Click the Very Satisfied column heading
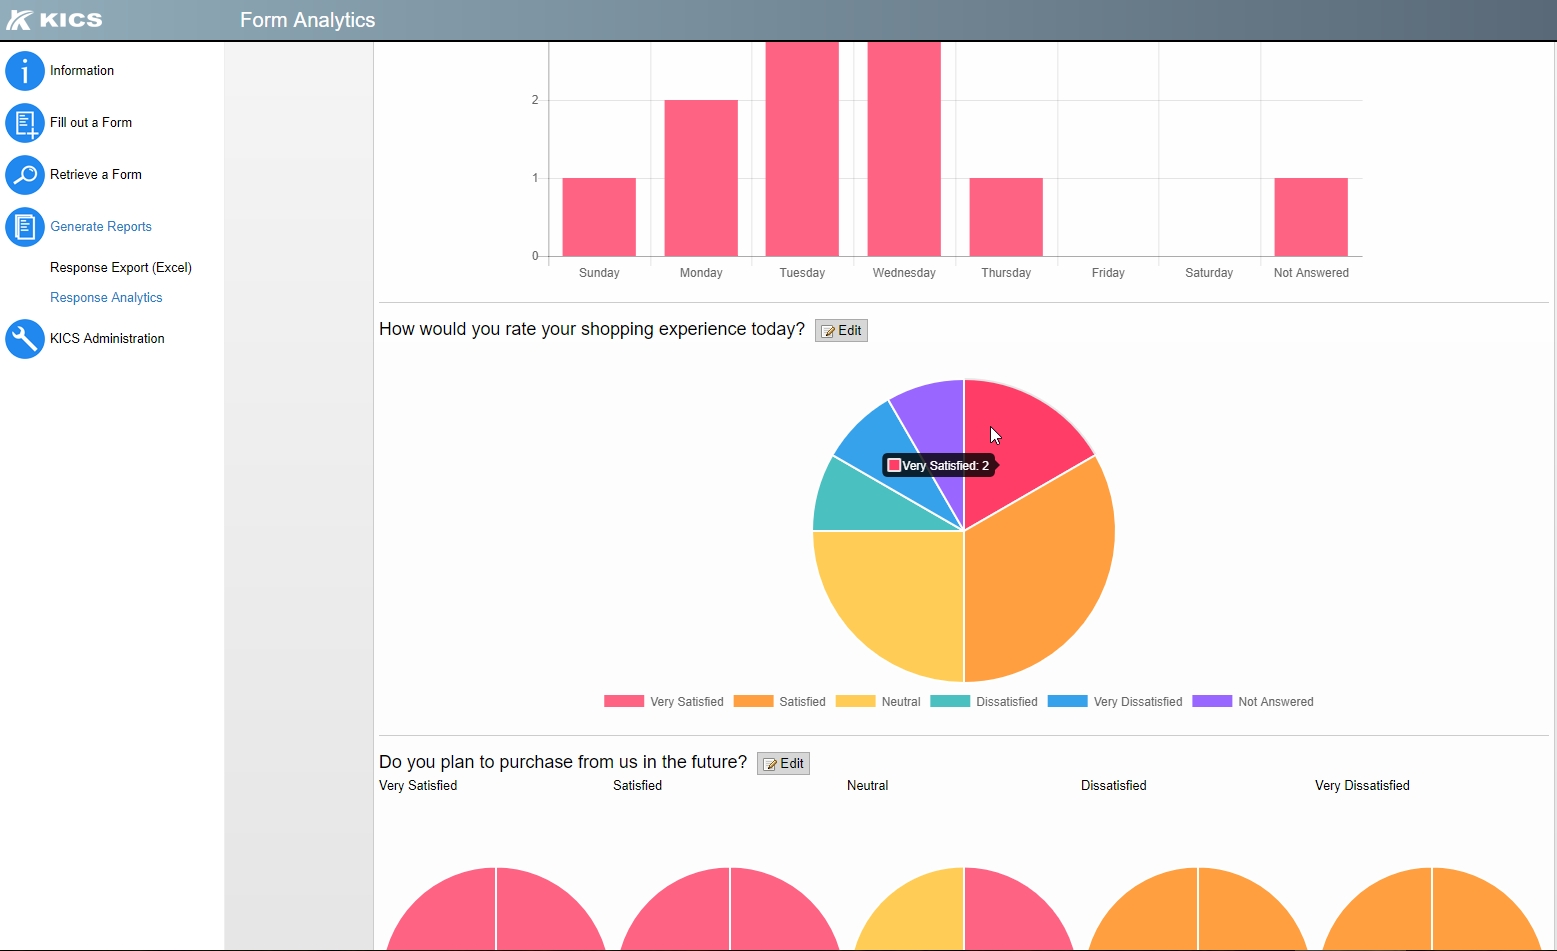1557x951 pixels. (418, 786)
